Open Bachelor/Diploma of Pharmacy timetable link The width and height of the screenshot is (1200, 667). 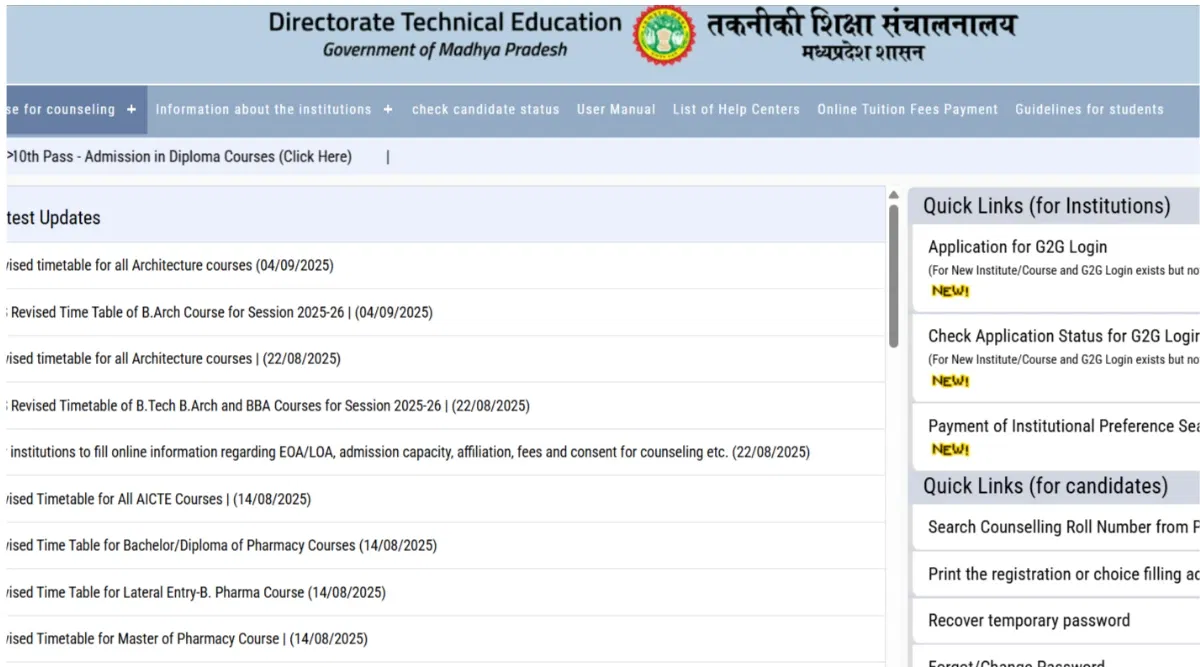(222, 545)
